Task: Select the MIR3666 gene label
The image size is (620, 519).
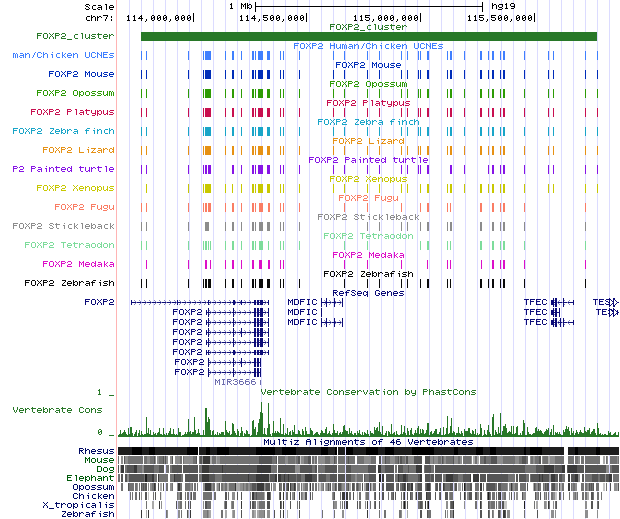Action: tap(236, 381)
